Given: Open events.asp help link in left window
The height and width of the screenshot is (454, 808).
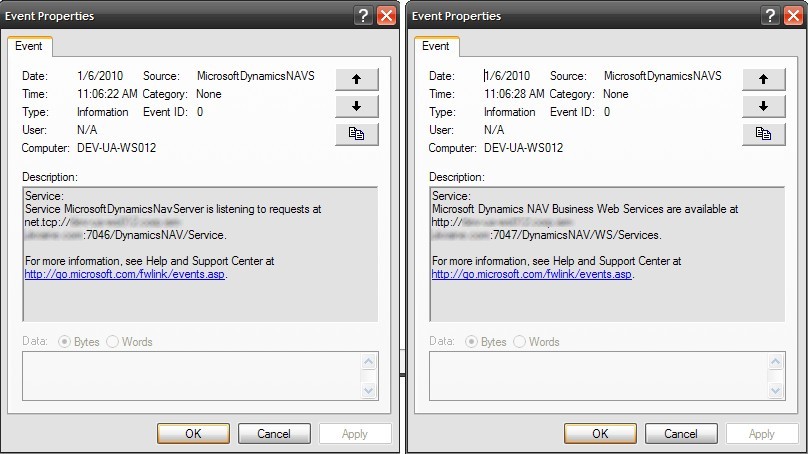Looking at the screenshot, I should [x=125, y=274].
